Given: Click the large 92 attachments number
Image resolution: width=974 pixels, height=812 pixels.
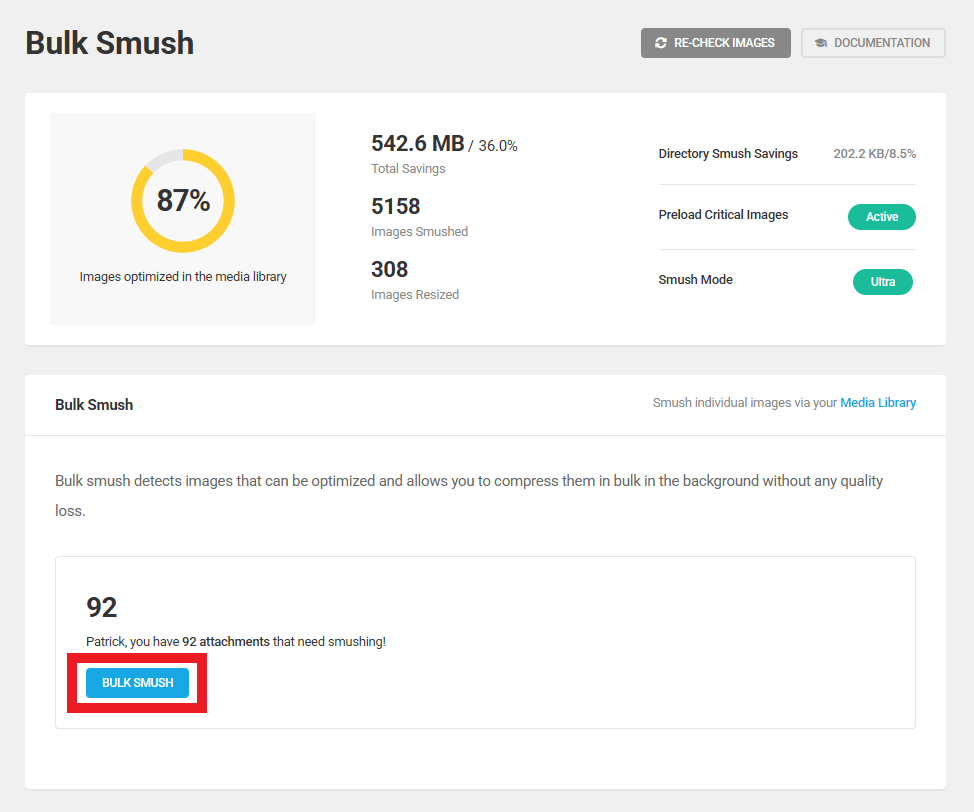Looking at the screenshot, I should 102,607.
